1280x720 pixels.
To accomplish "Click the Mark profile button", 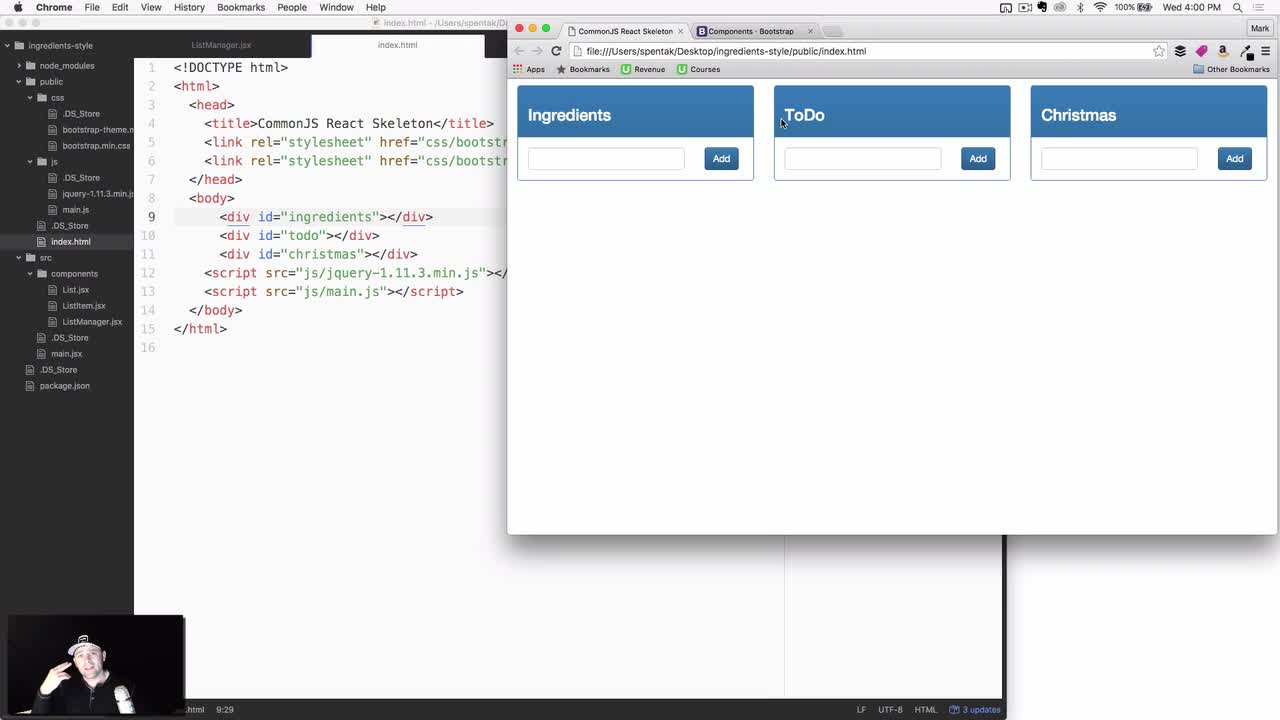I will click(x=1259, y=29).
